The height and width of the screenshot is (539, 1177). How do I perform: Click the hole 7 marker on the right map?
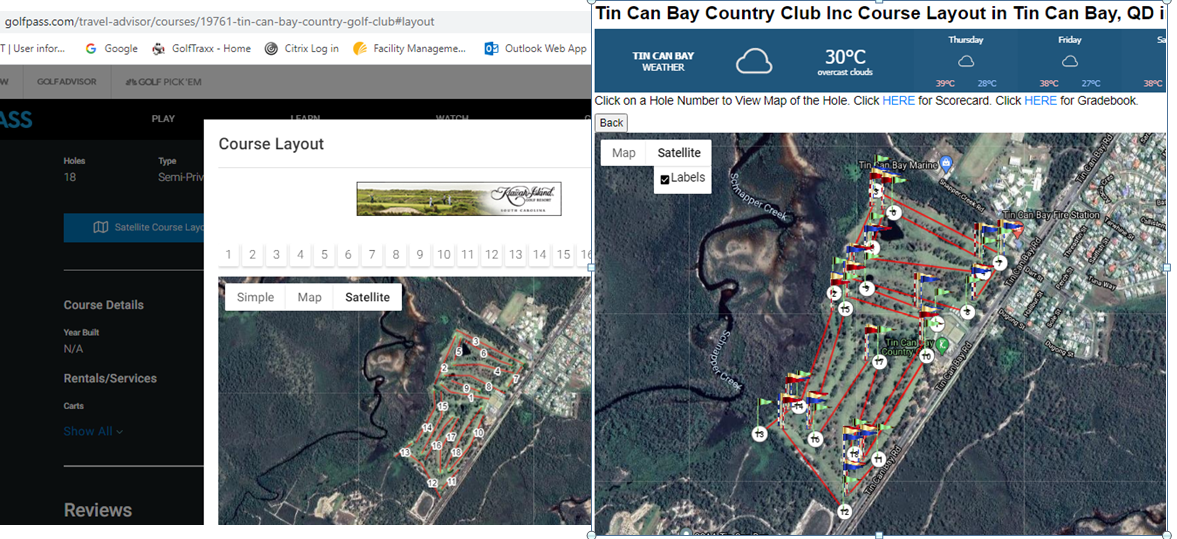coord(999,263)
